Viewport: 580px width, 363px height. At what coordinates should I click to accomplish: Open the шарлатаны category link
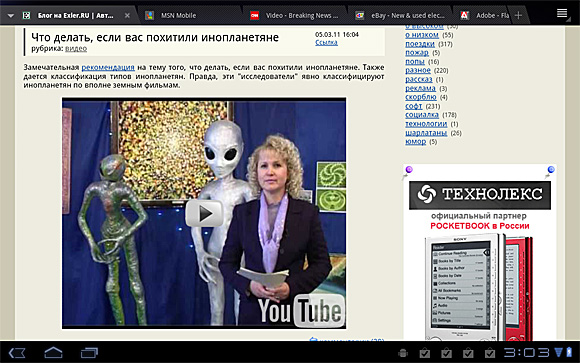(426, 133)
